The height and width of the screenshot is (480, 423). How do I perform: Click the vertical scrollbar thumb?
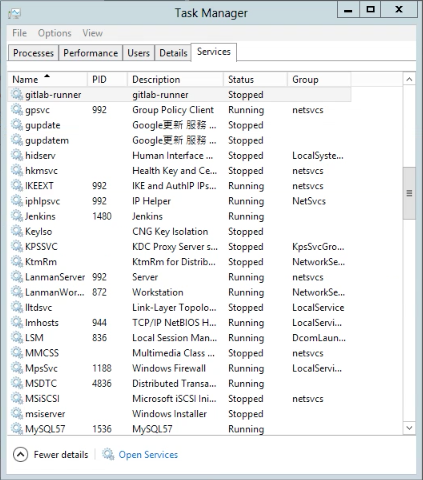(x=409, y=193)
